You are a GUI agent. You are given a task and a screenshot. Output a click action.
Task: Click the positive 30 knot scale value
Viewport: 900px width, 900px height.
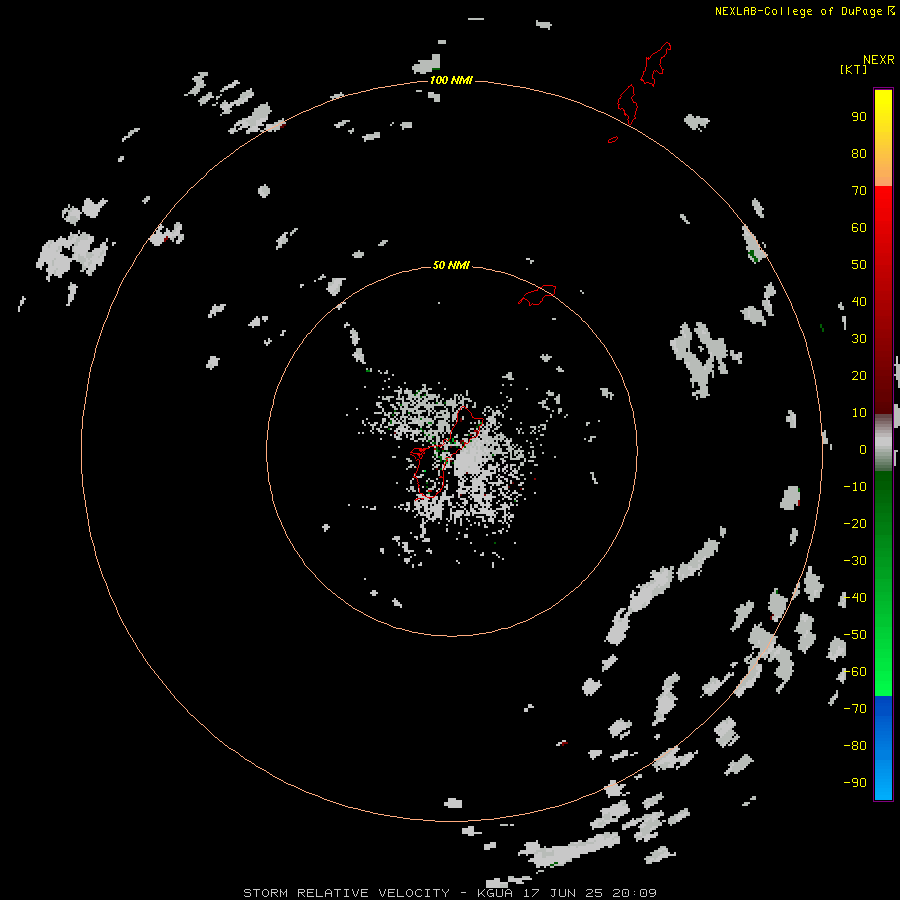[x=859, y=339]
